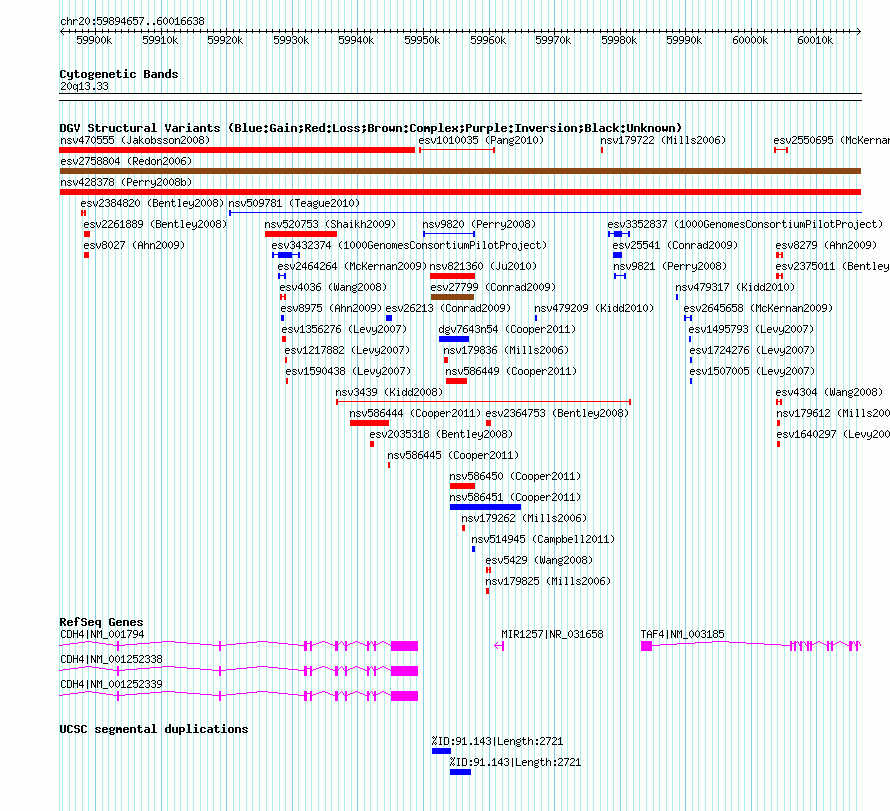Click the nsv179612 variant label

[x=832, y=413]
